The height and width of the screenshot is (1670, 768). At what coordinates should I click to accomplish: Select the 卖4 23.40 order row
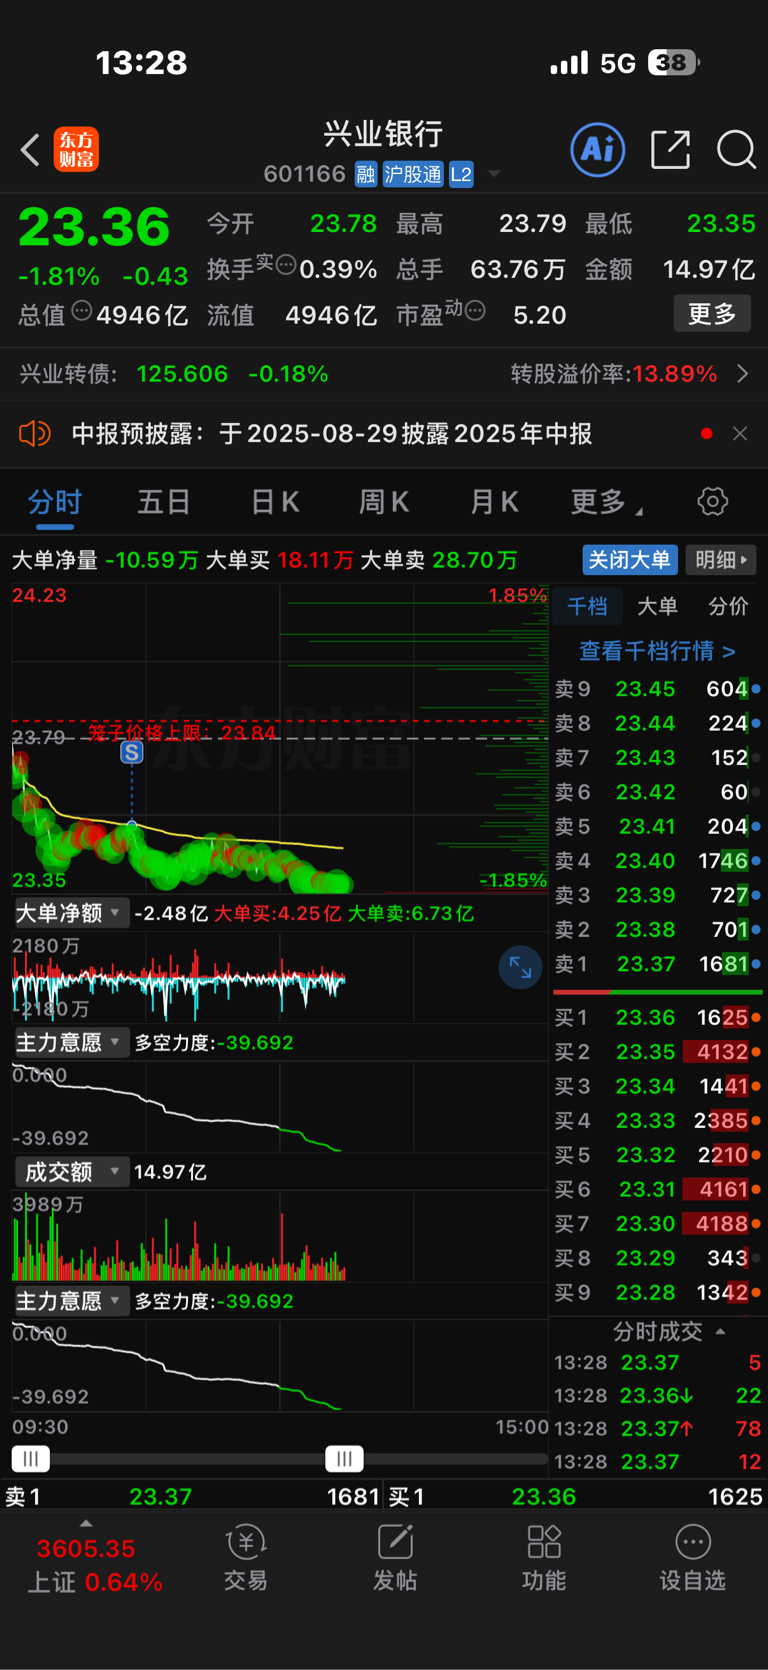click(657, 861)
